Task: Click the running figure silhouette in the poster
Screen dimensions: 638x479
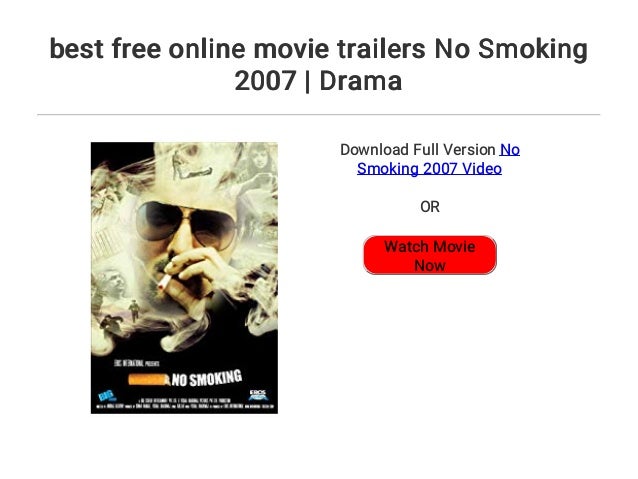Action: coord(134,311)
